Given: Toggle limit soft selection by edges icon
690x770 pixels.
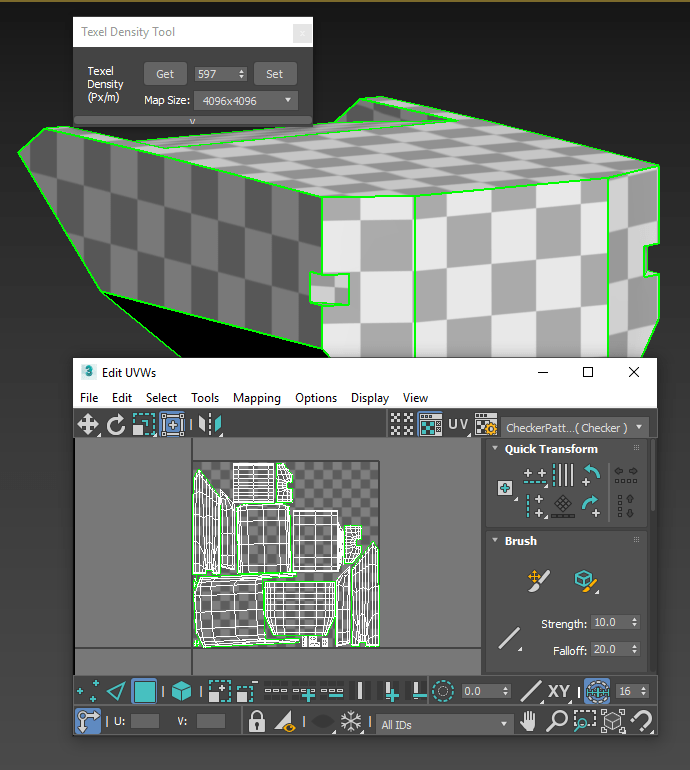Looking at the screenshot, I should pos(597,691).
